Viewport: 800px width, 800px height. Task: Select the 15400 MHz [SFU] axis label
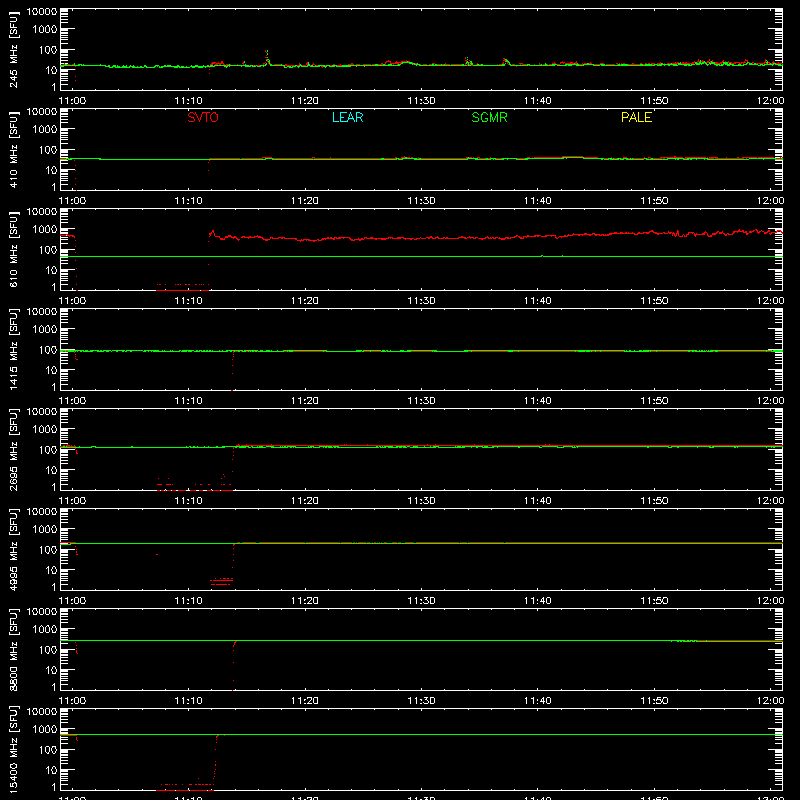[x=13, y=749]
